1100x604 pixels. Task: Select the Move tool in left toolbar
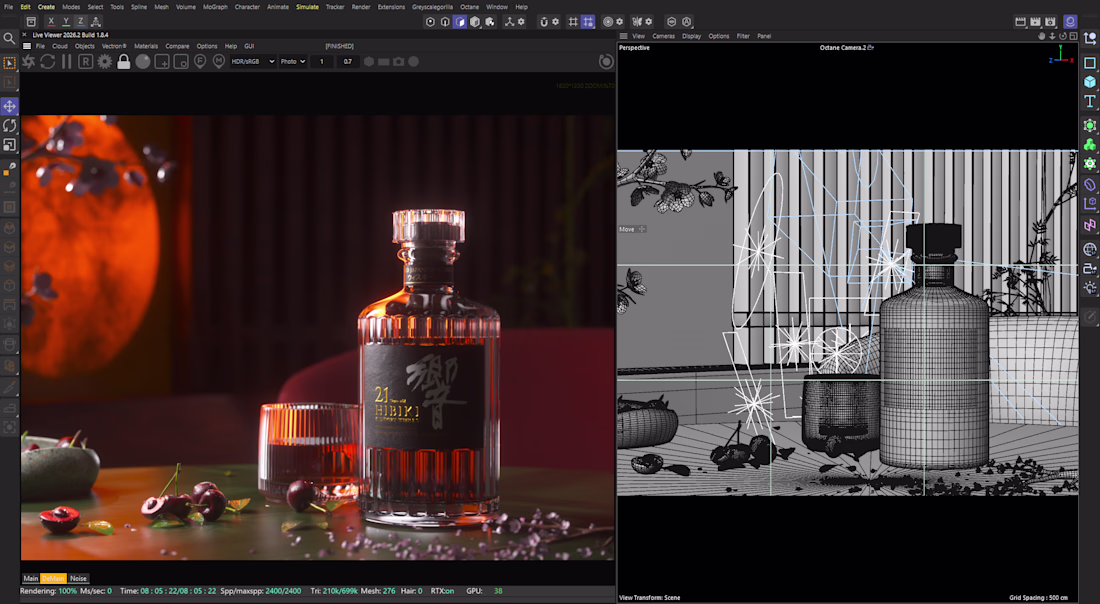click(x=9, y=107)
